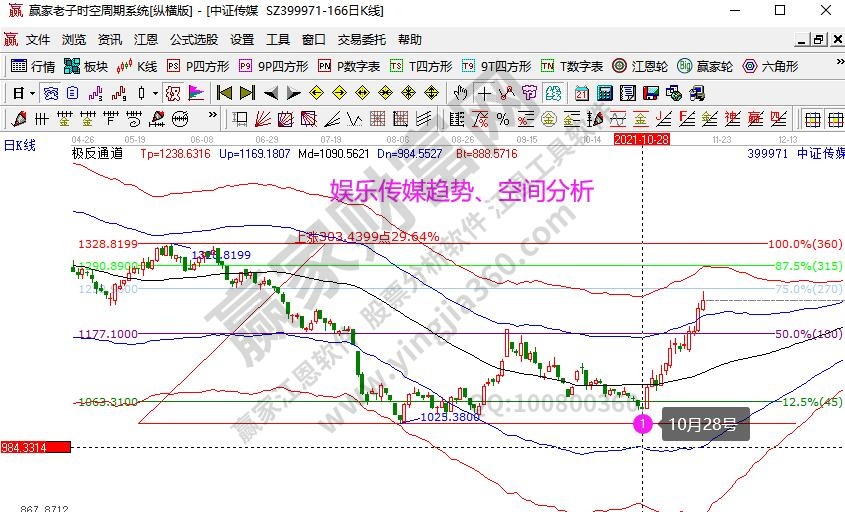Select the square measure box tool
Image resolution: width=845 pixels, height=512 pixels.
239,119
